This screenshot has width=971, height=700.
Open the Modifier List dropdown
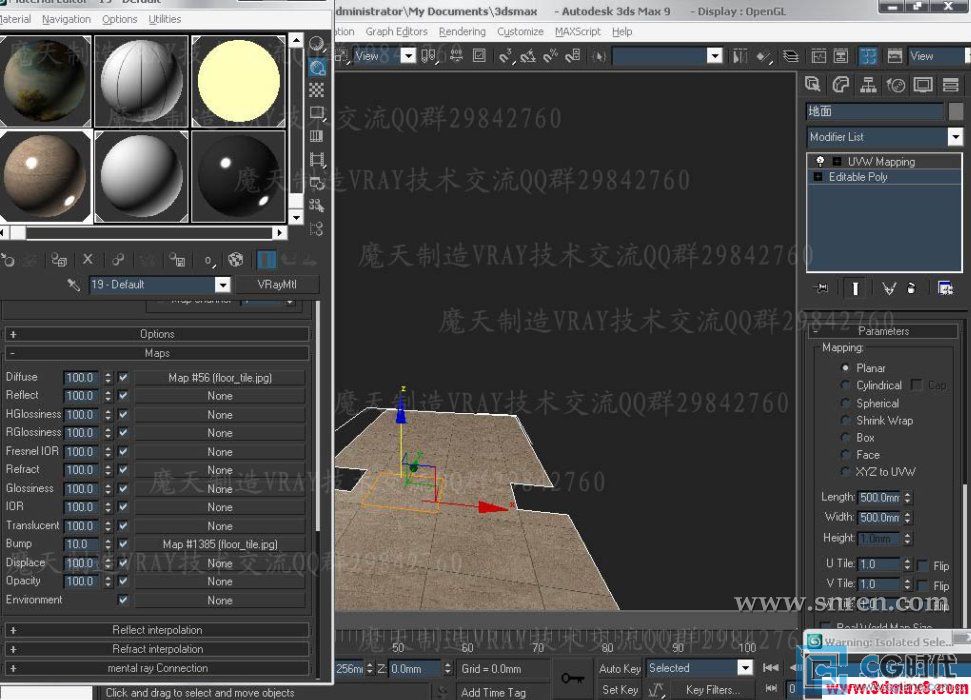point(955,137)
